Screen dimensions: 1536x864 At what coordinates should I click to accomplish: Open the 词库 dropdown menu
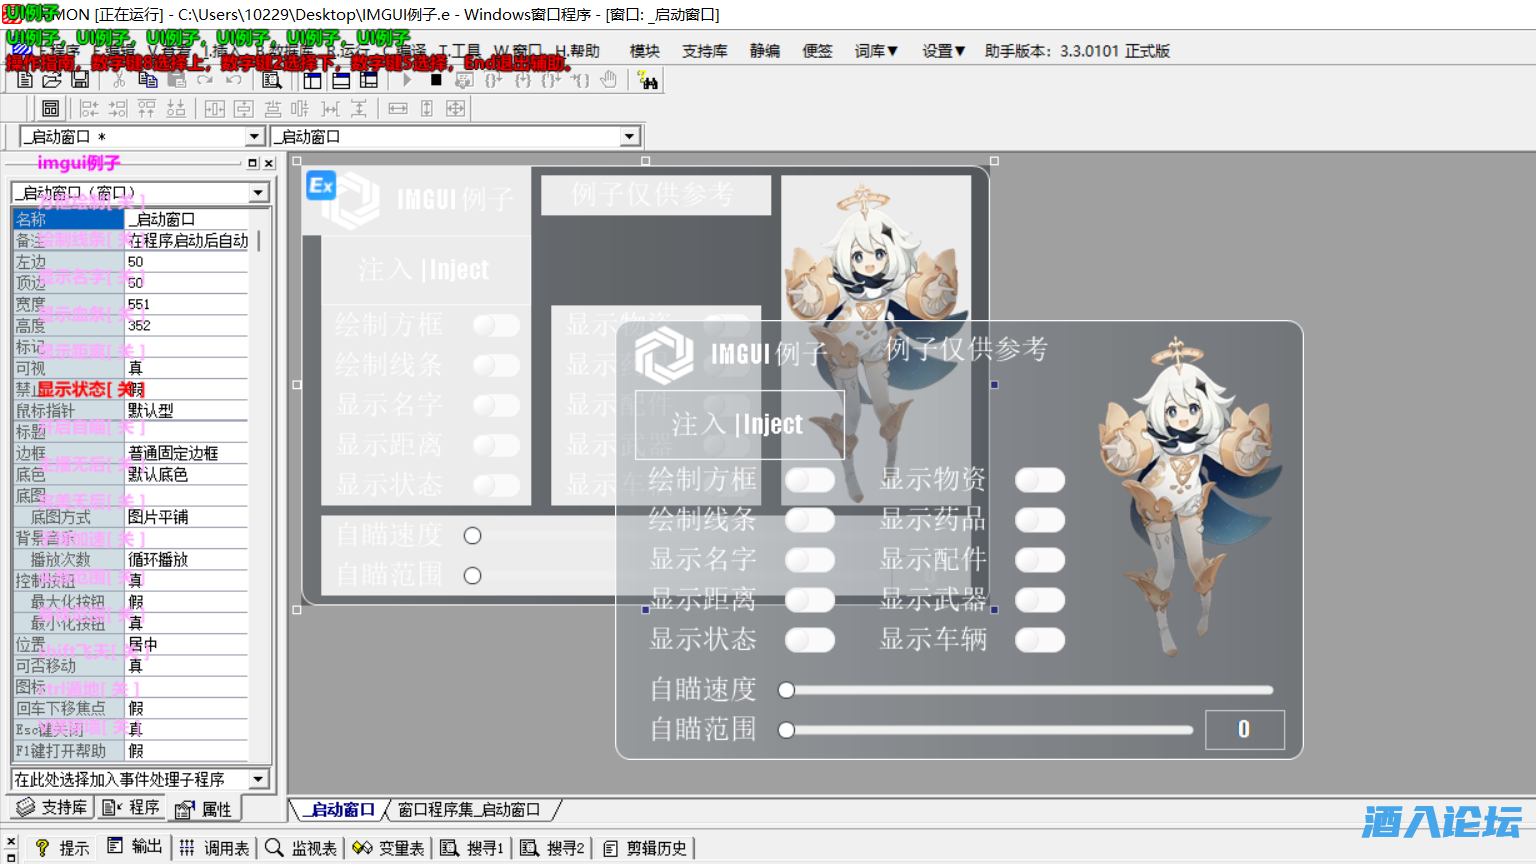pos(875,51)
